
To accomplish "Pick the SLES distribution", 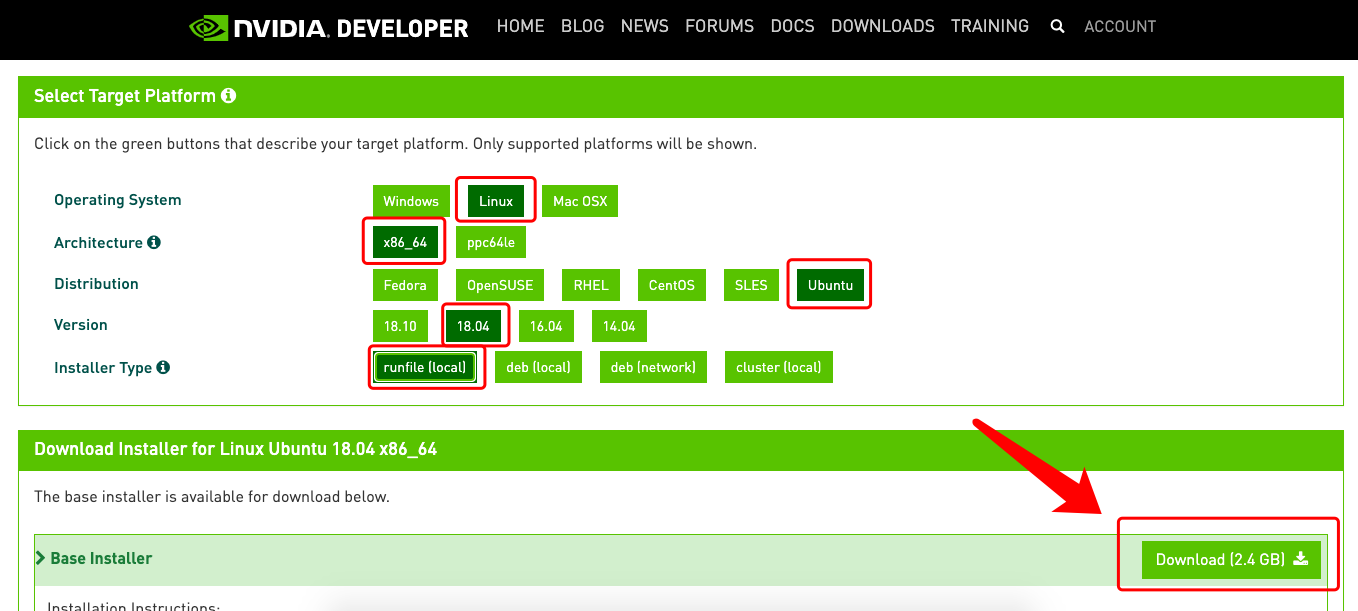I will [751, 285].
